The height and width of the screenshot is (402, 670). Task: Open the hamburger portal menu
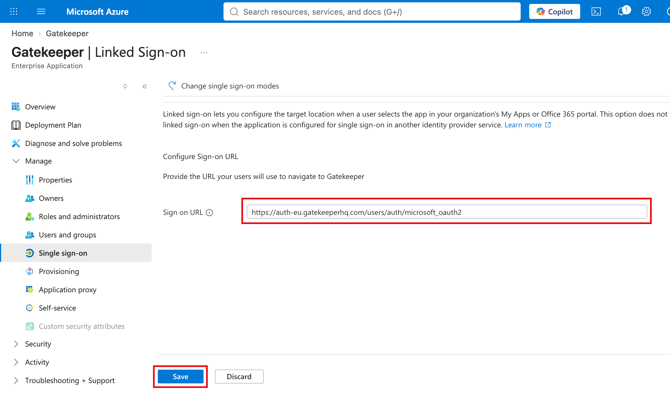(x=41, y=12)
